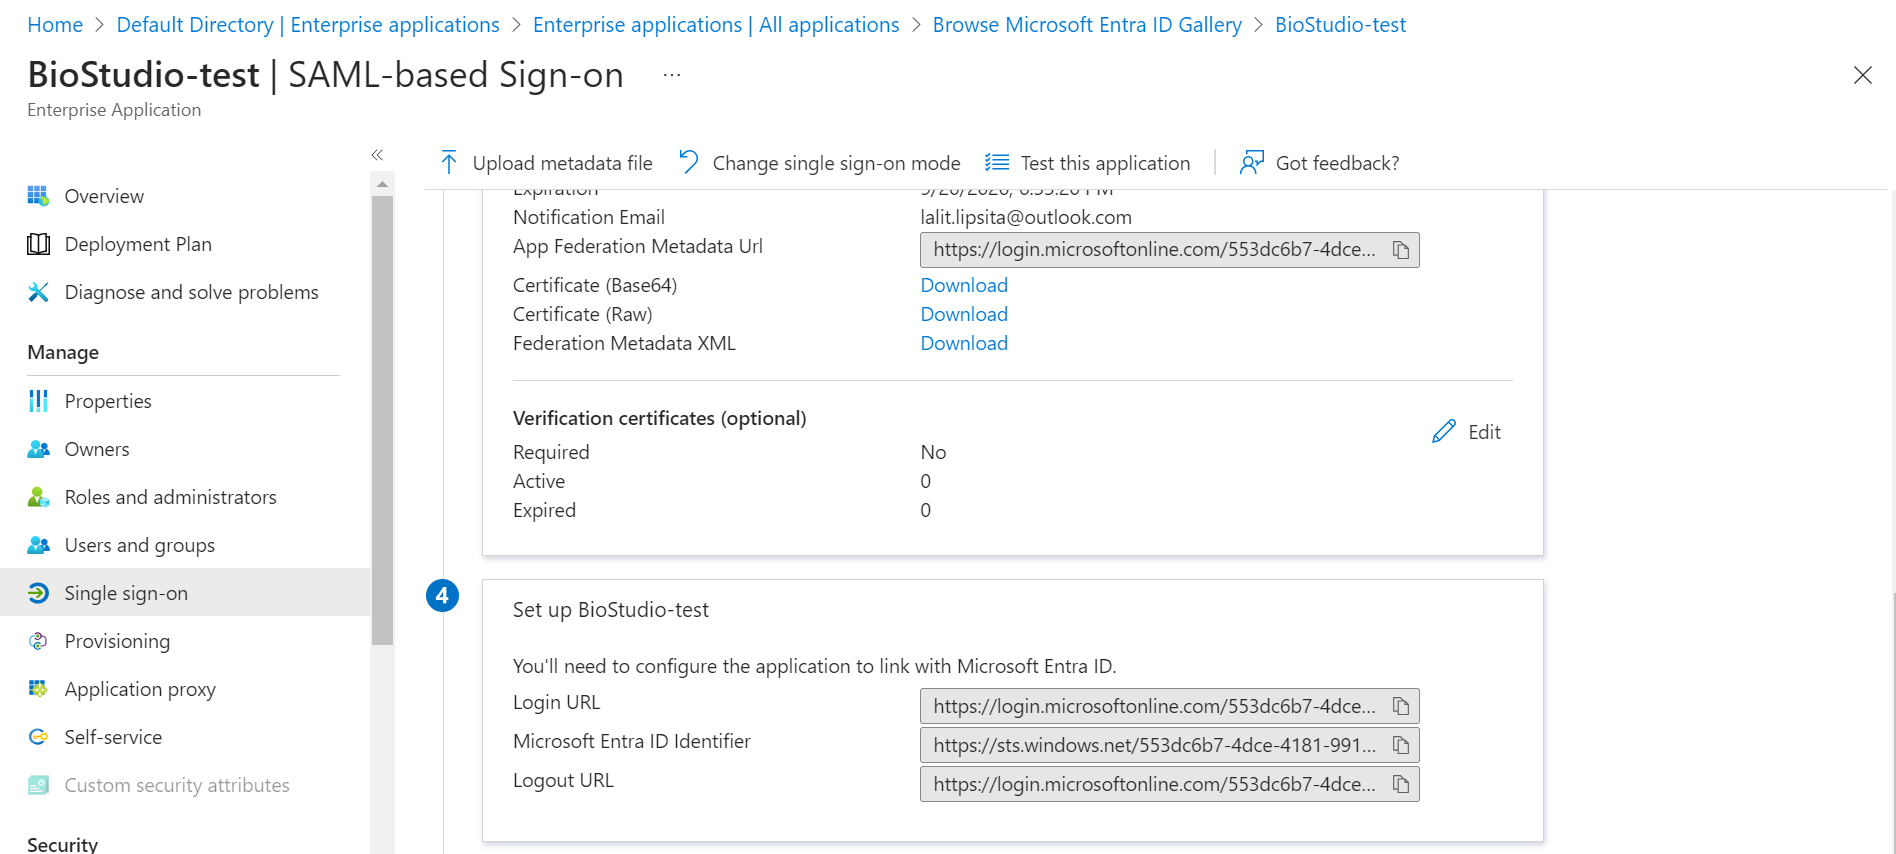Go to Properties under Manage

(108, 401)
